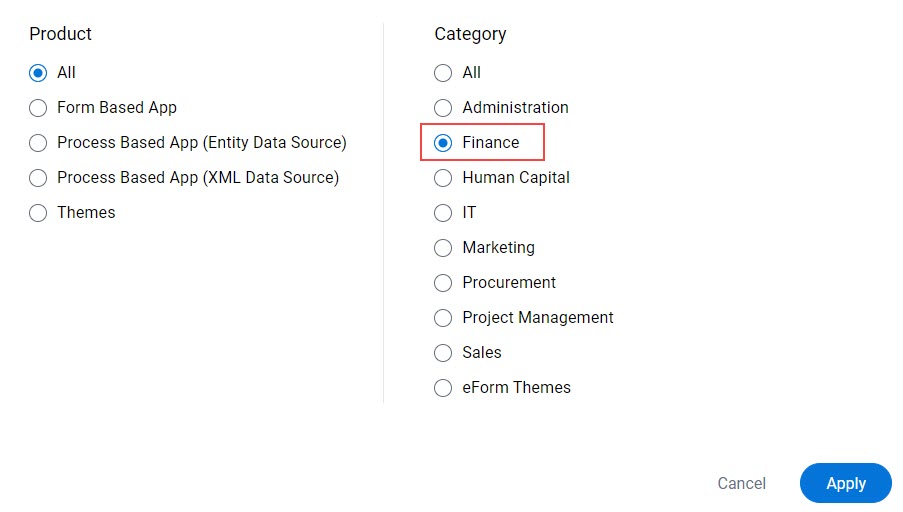903x512 pixels.
Task: Pick the Project Management category
Action: pyautogui.click(x=443, y=318)
